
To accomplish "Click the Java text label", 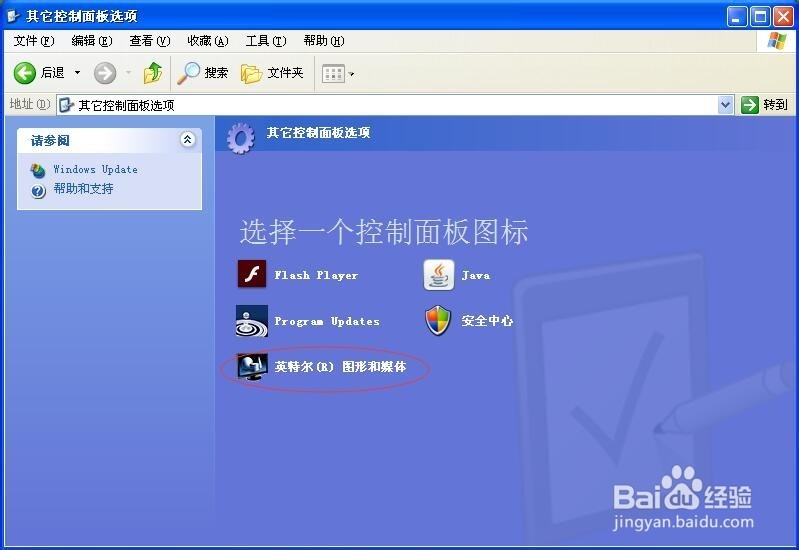I will (476, 275).
